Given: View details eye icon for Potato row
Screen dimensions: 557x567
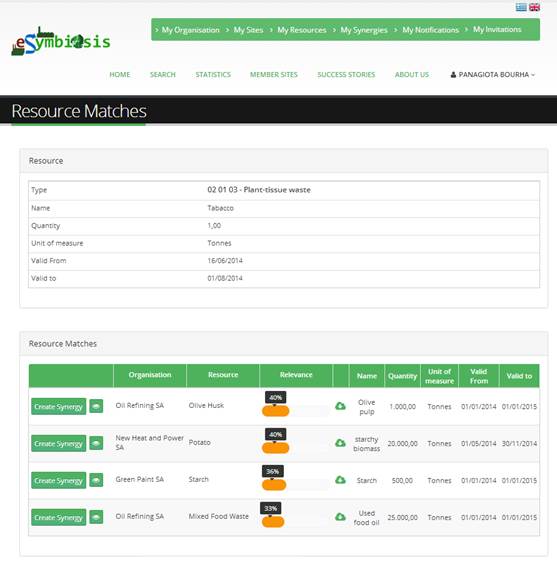Looking at the screenshot, I should 96,443.
